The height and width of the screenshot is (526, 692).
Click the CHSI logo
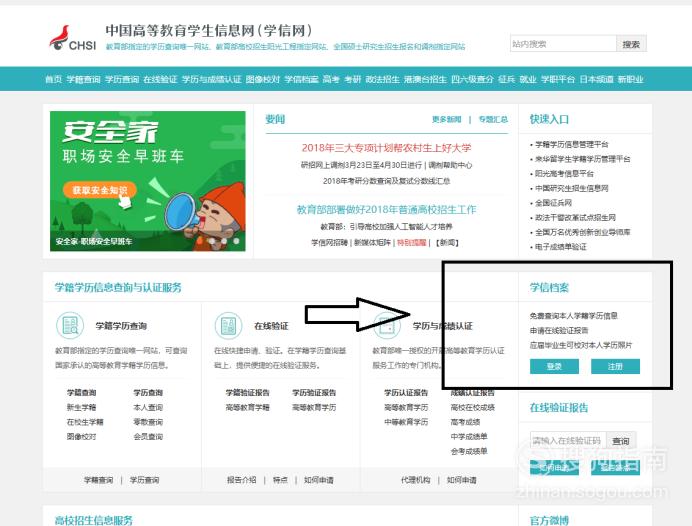point(72,38)
